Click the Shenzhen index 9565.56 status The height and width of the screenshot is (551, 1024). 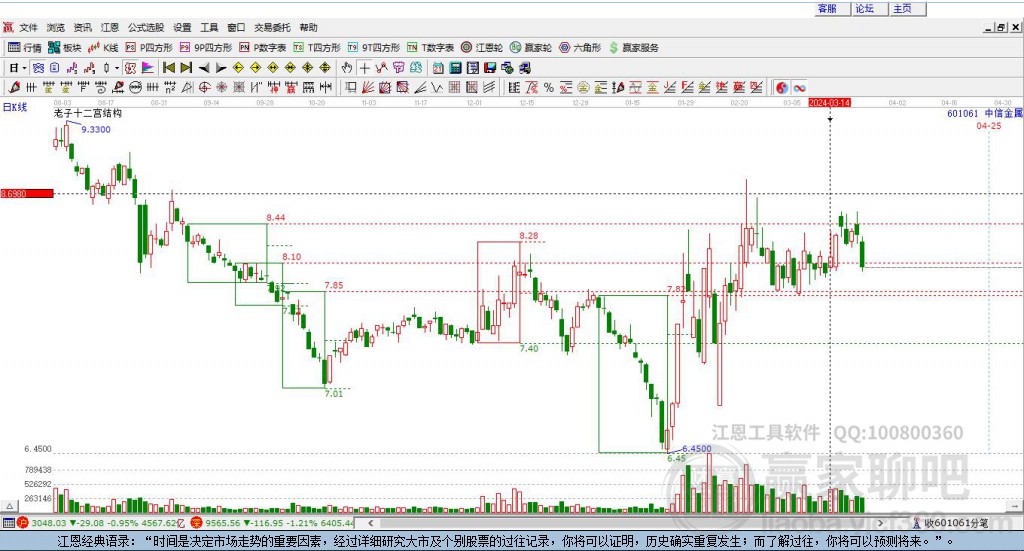pos(223,523)
